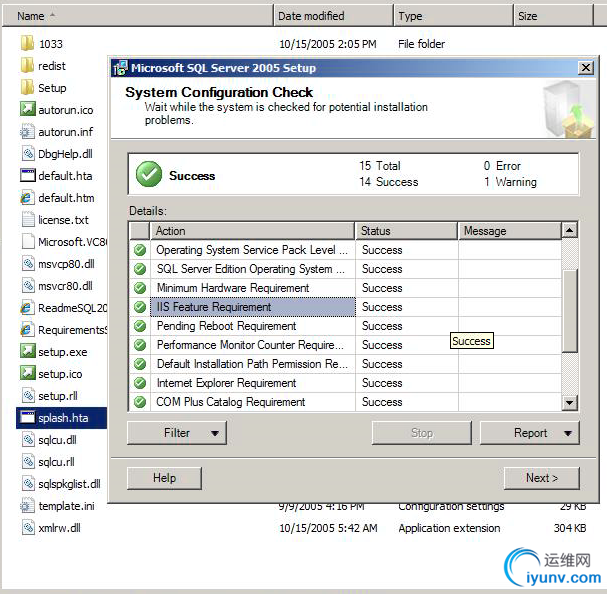Click the SQL Server Setup title bar icon
Screen dimensions: 607x594
pyautogui.click(x=120, y=68)
